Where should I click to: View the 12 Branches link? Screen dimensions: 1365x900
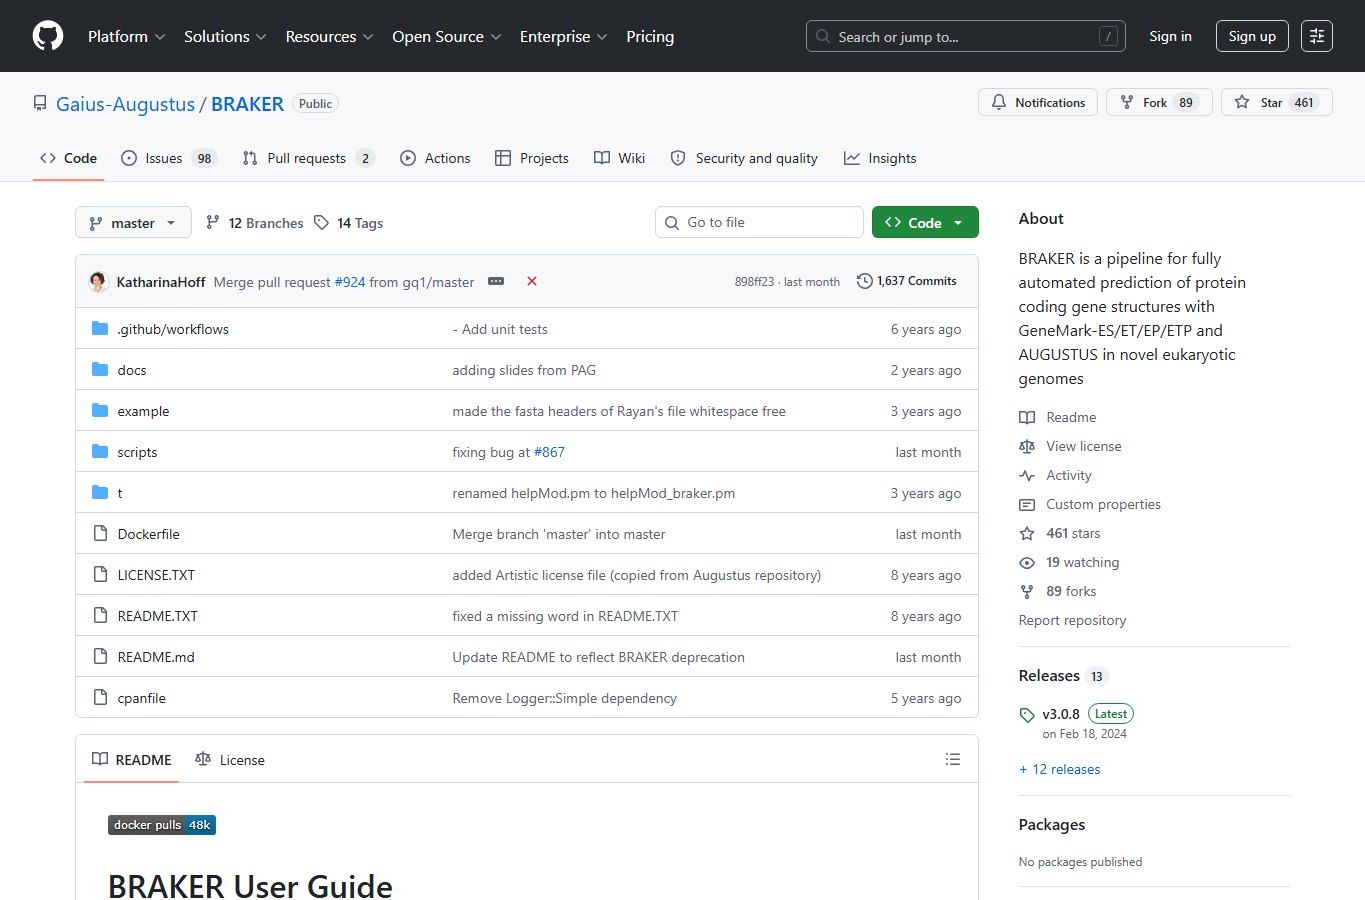255,223
